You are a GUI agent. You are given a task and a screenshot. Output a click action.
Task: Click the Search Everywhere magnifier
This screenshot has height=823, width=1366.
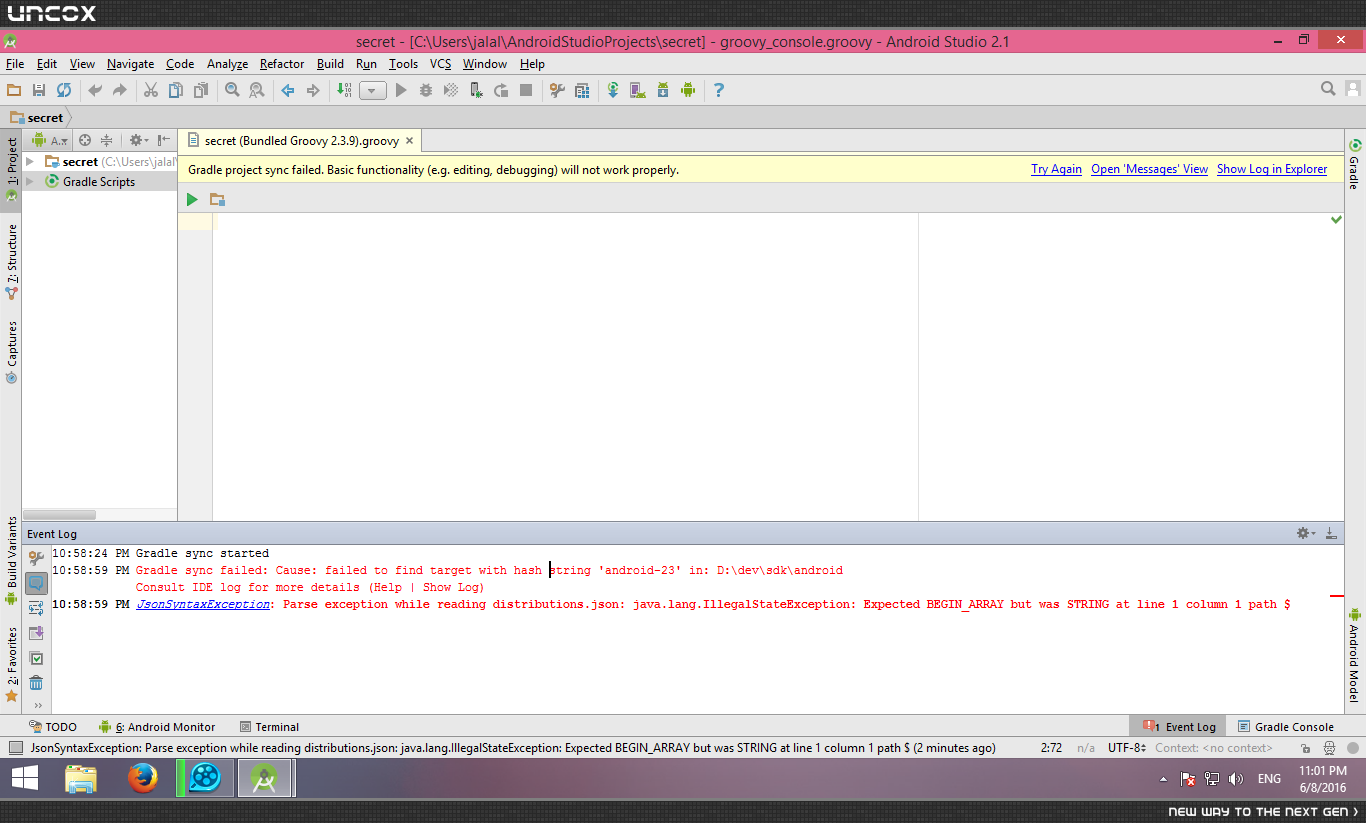coord(1328,89)
